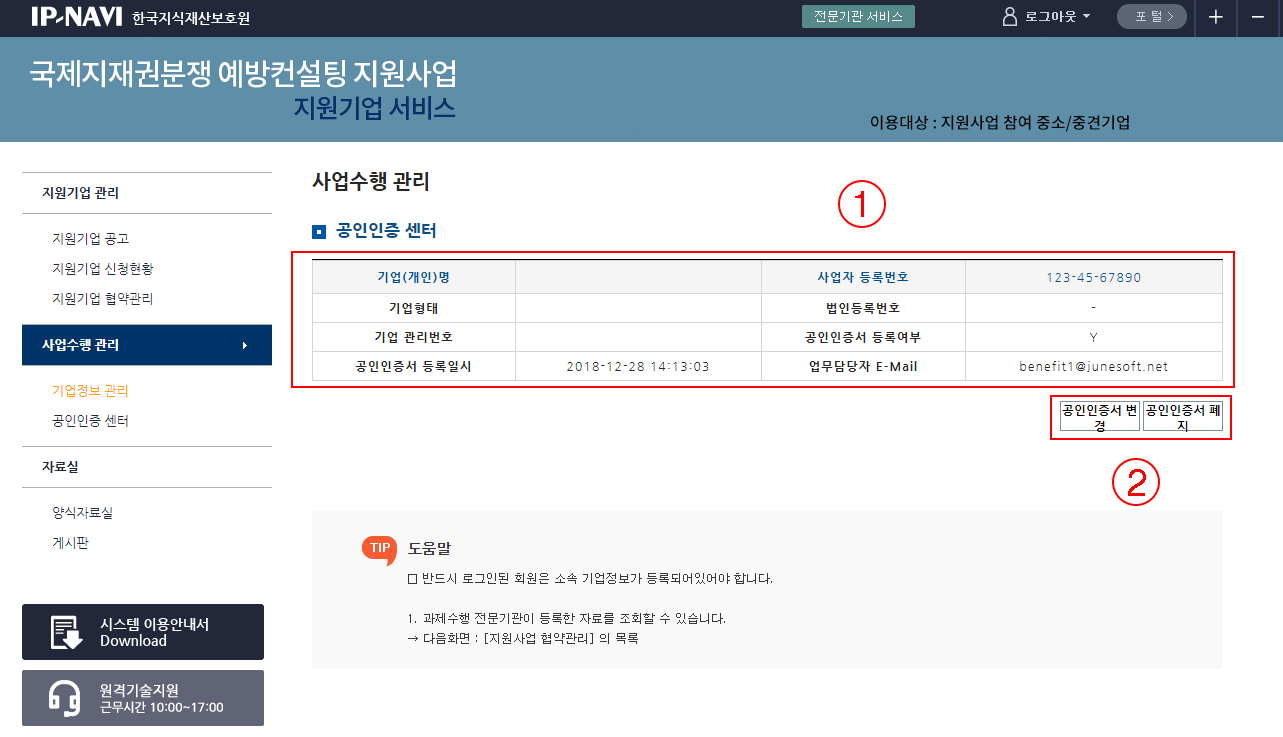
Task: Click the orange TIP help icon
Action: pyautogui.click(x=380, y=549)
